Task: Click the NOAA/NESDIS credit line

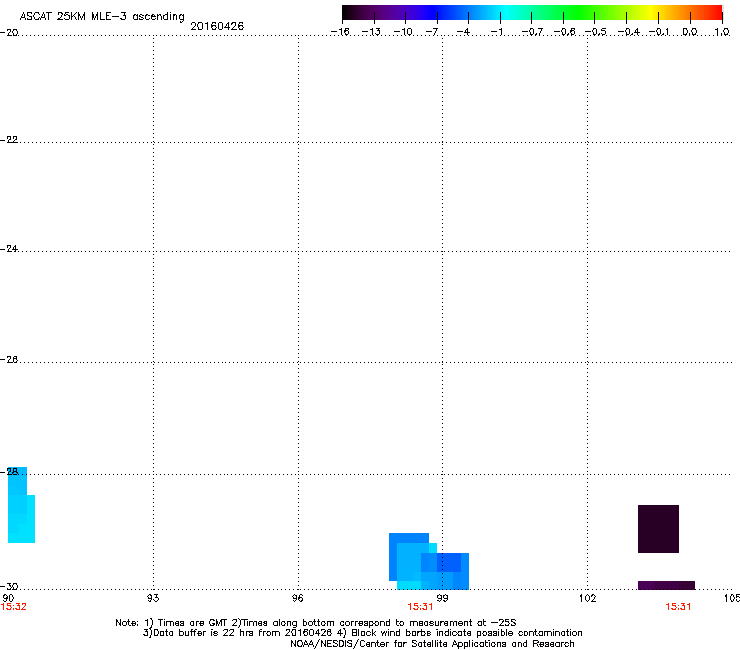Action: pyautogui.click(x=432, y=644)
